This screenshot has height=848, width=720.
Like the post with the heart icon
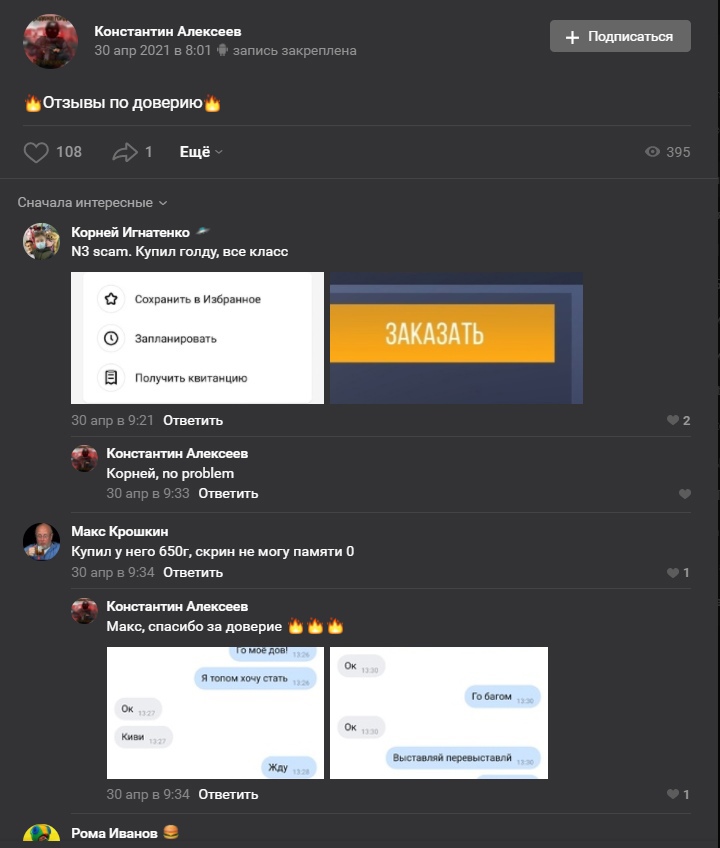(x=36, y=152)
